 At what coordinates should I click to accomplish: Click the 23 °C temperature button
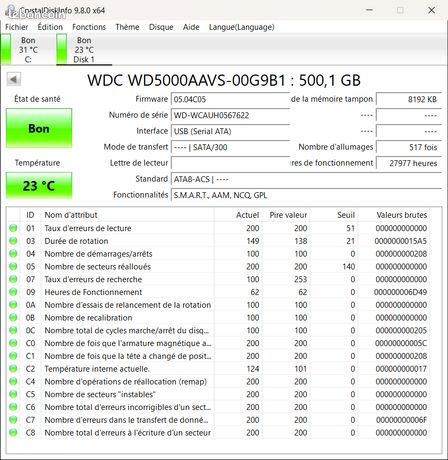39,186
